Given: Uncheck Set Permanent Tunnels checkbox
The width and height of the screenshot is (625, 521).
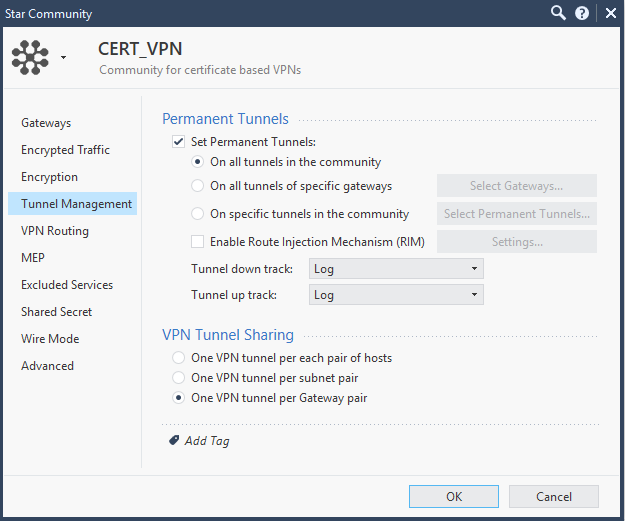Looking at the screenshot, I should 179,142.
